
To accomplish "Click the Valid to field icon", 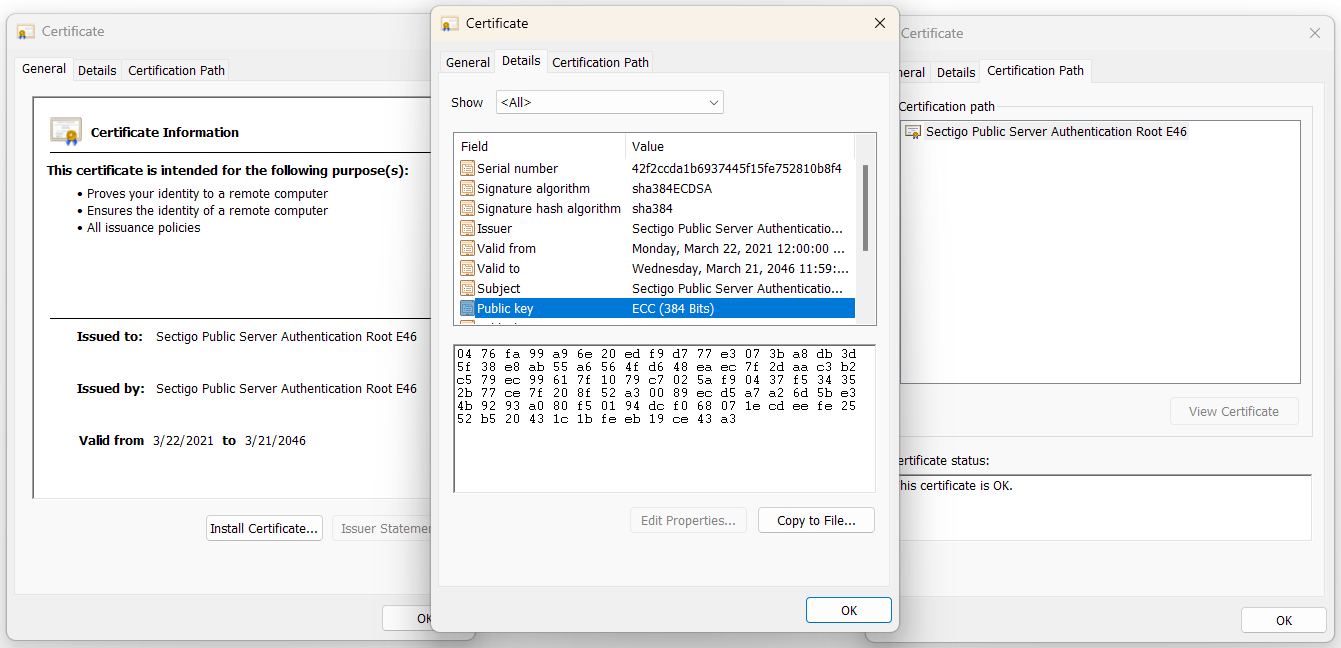I will click(467, 268).
